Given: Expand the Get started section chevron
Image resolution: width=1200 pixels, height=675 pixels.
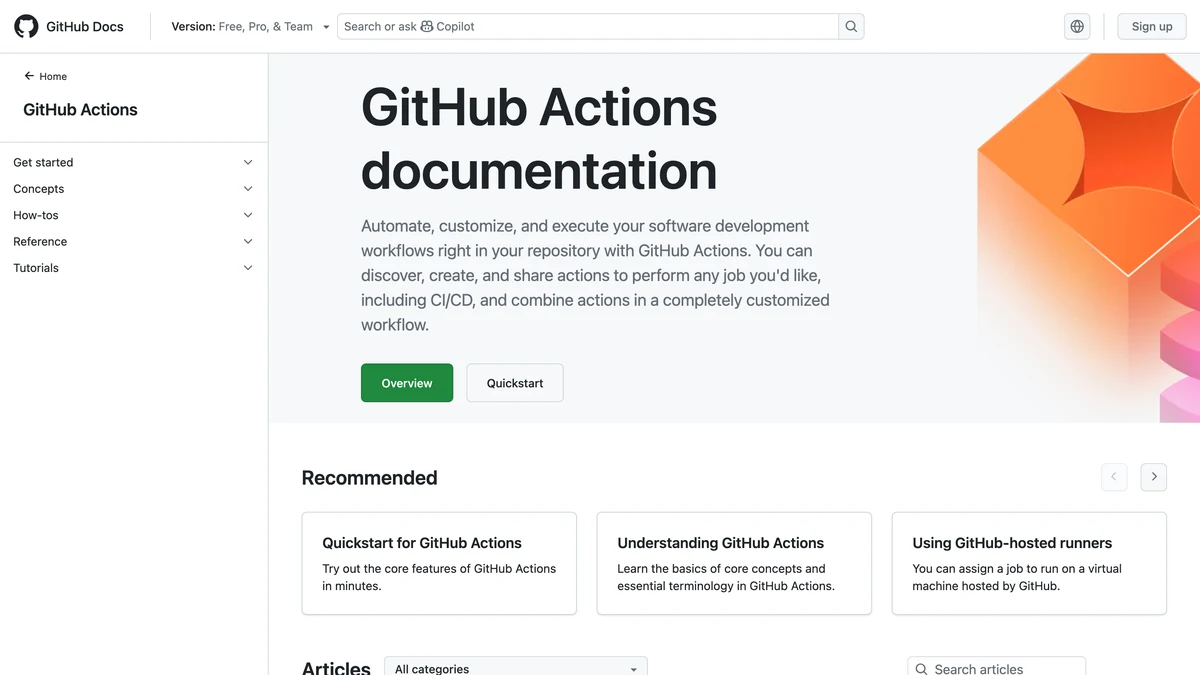Looking at the screenshot, I should (x=248, y=162).
